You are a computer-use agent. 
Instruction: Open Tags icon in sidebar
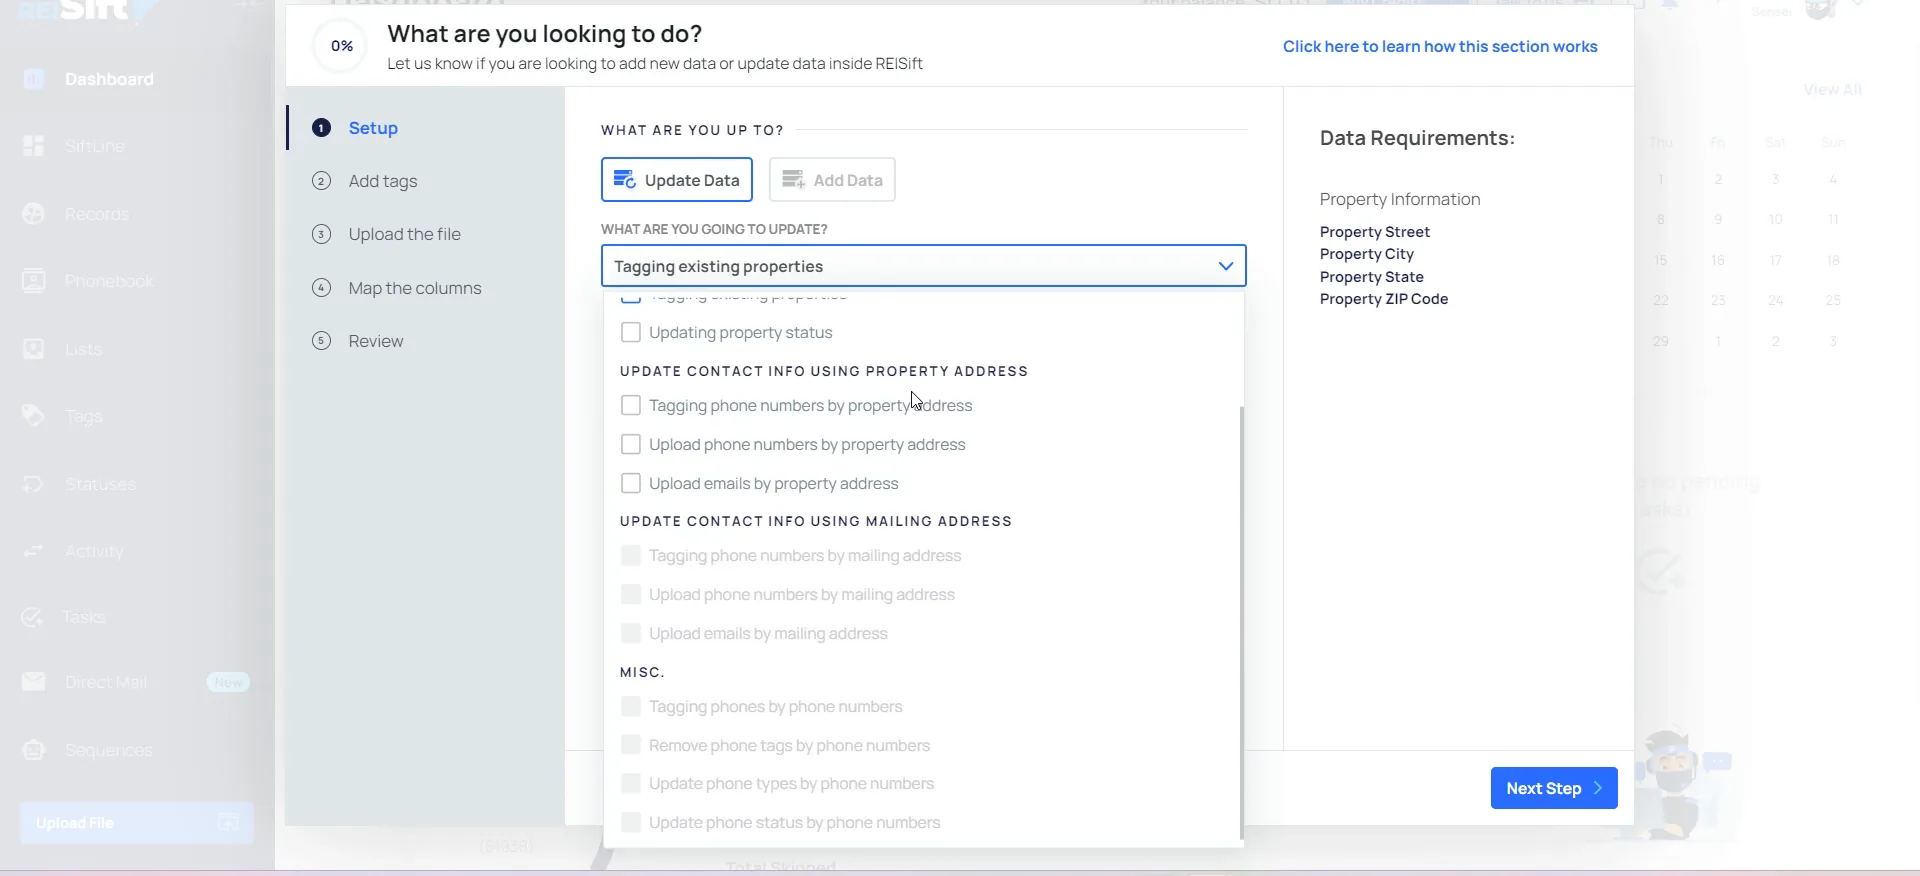(x=34, y=416)
